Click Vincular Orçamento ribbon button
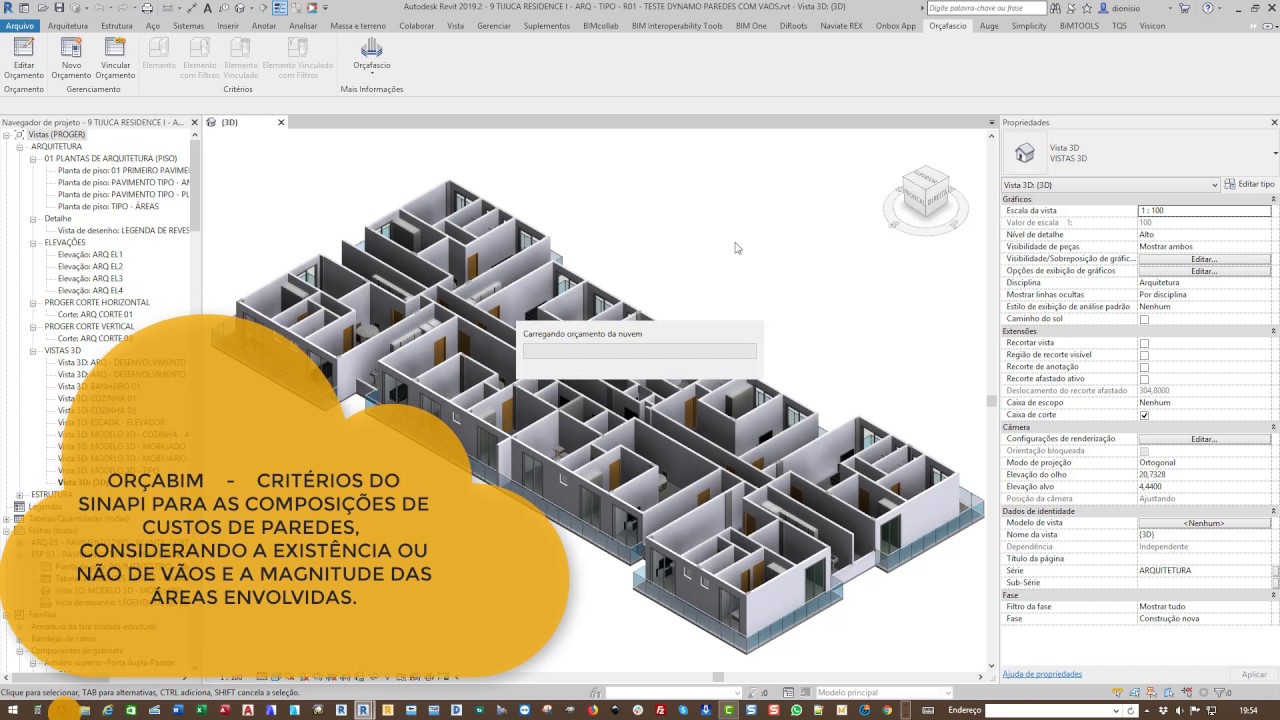The image size is (1280, 720). click(x=115, y=58)
